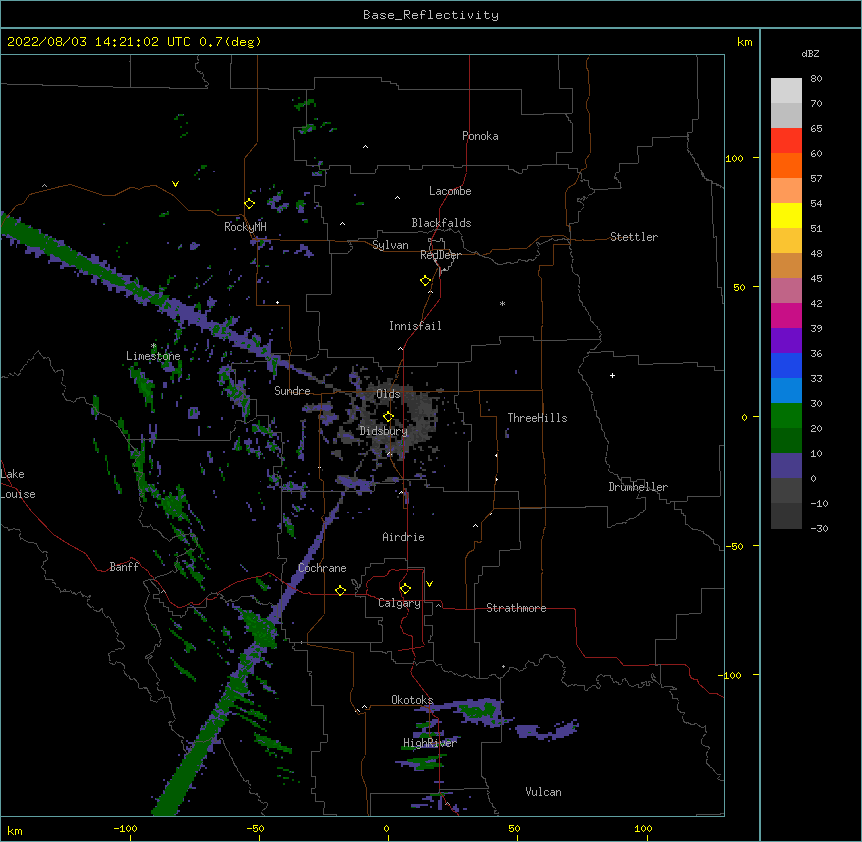Select the purple 36-39 dBZ legend swatch
This screenshot has width=862, height=842.
point(786,340)
